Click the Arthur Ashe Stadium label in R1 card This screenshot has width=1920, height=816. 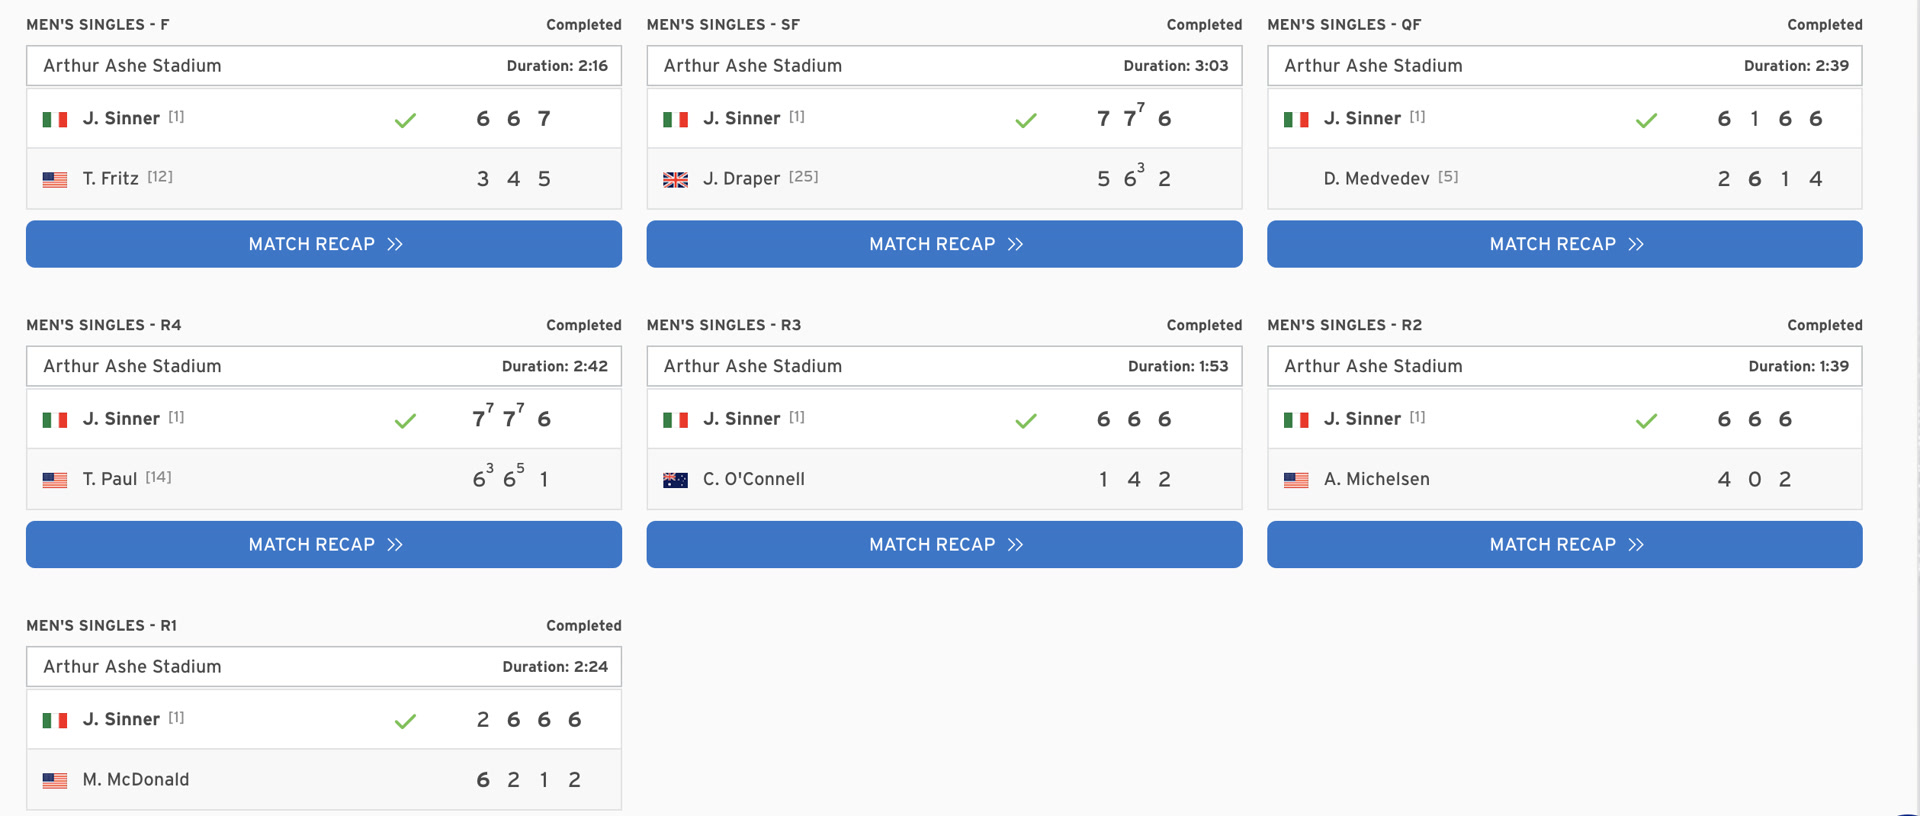(x=132, y=666)
